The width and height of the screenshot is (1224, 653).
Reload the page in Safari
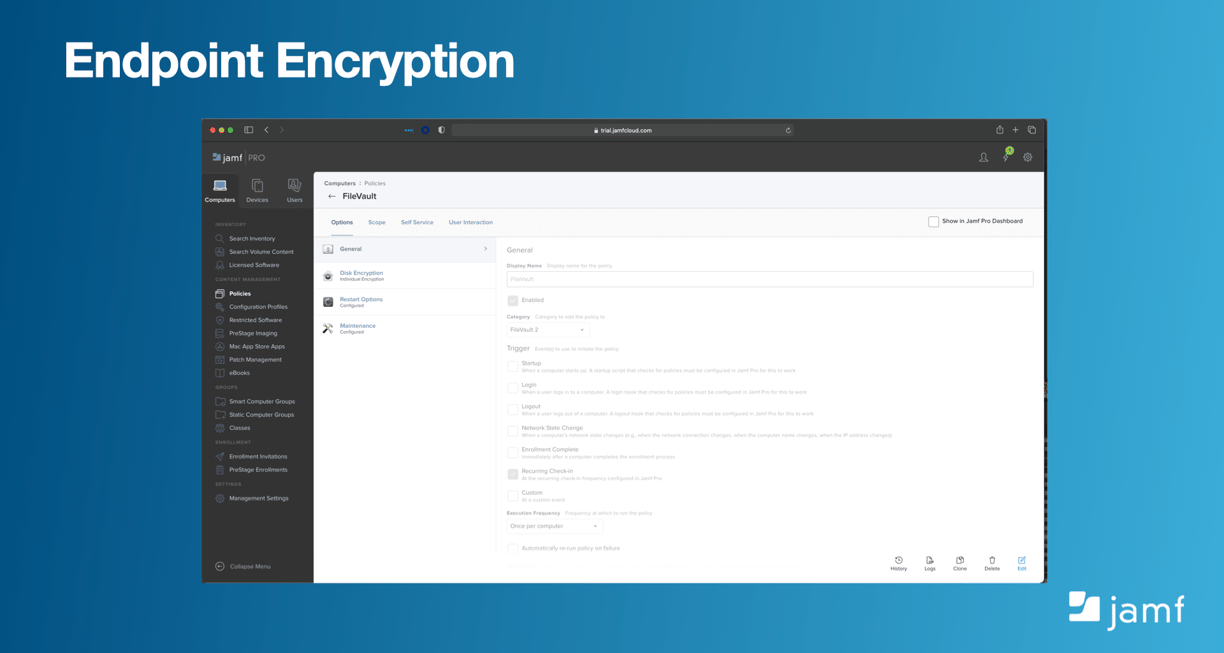[x=788, y=130]
